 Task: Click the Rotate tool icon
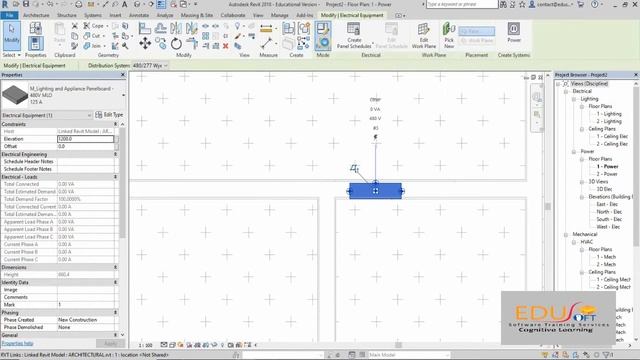point(176,43)
